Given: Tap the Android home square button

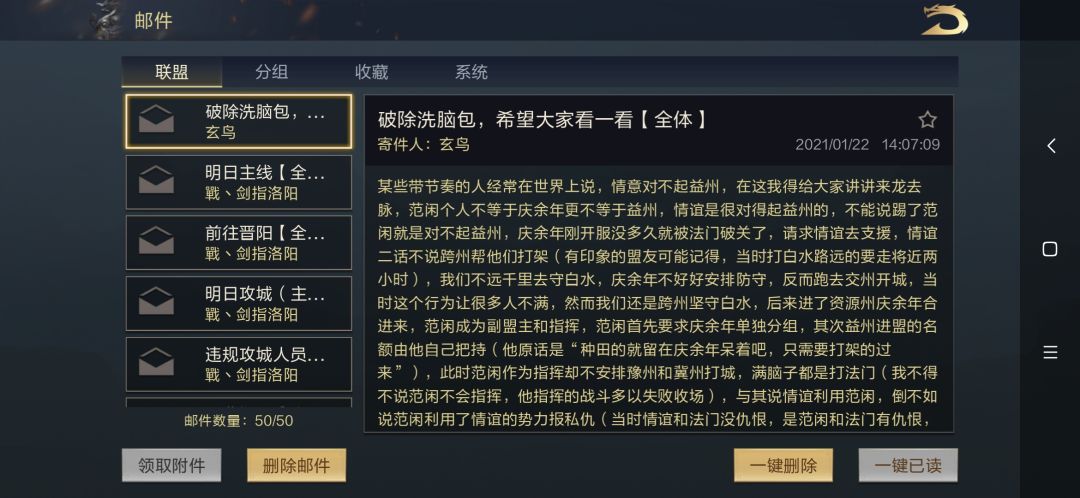Looking at the screenshot, I should (1050, 249).
